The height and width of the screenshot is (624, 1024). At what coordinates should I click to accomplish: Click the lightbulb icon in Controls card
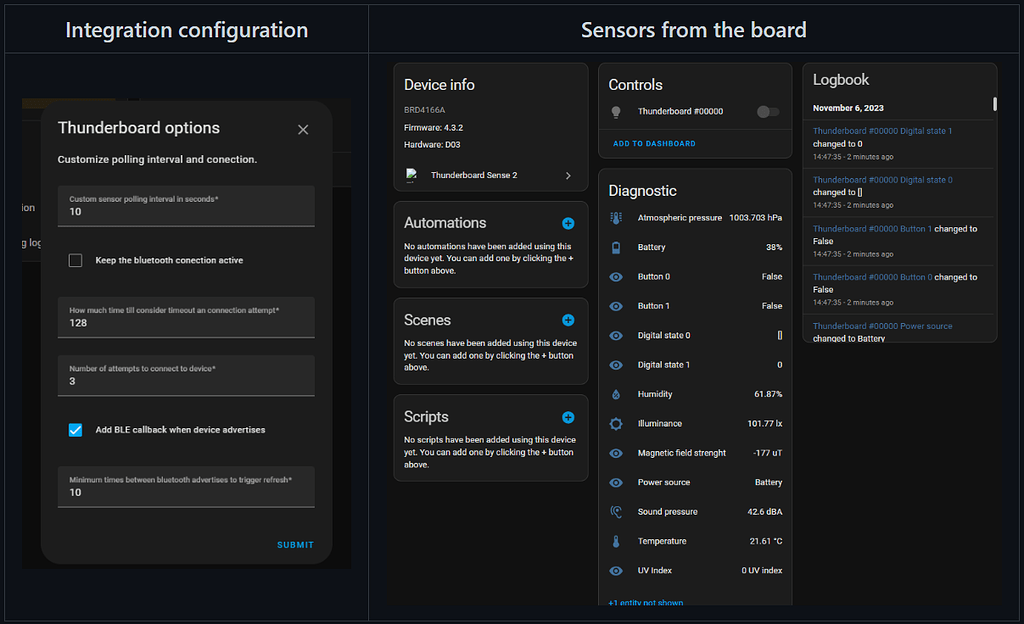[x=614, y=113]
